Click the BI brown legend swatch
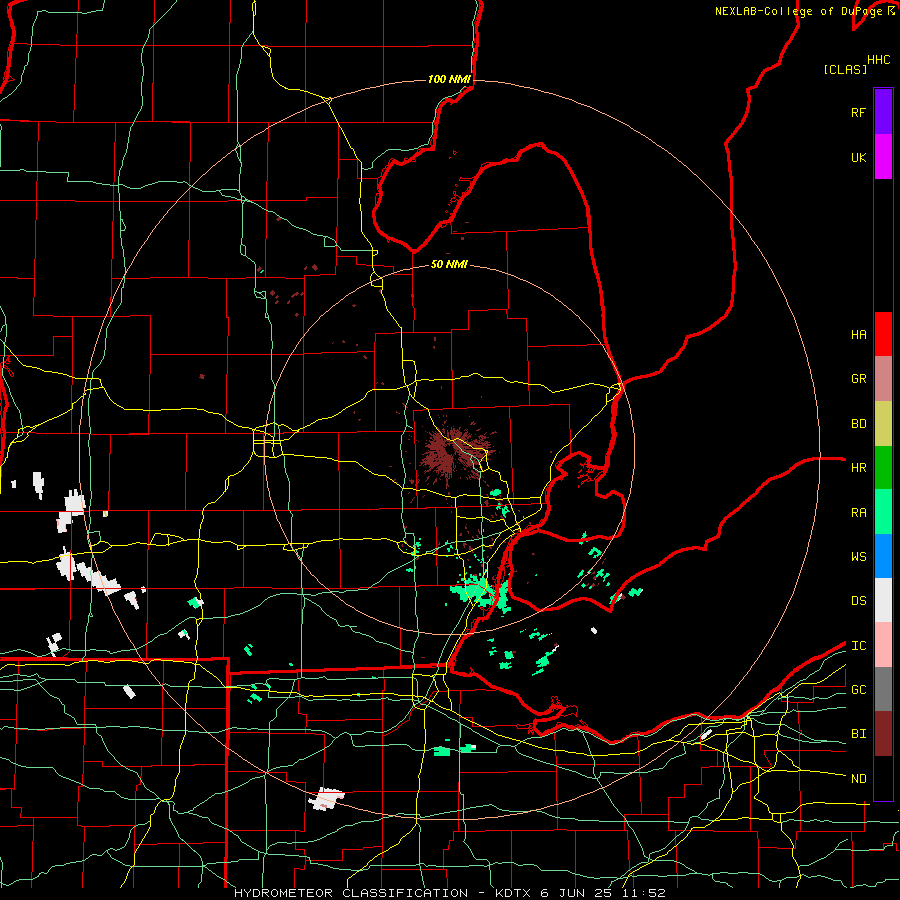Viewport: 900px width, 900px height. [x=883, y=734]
